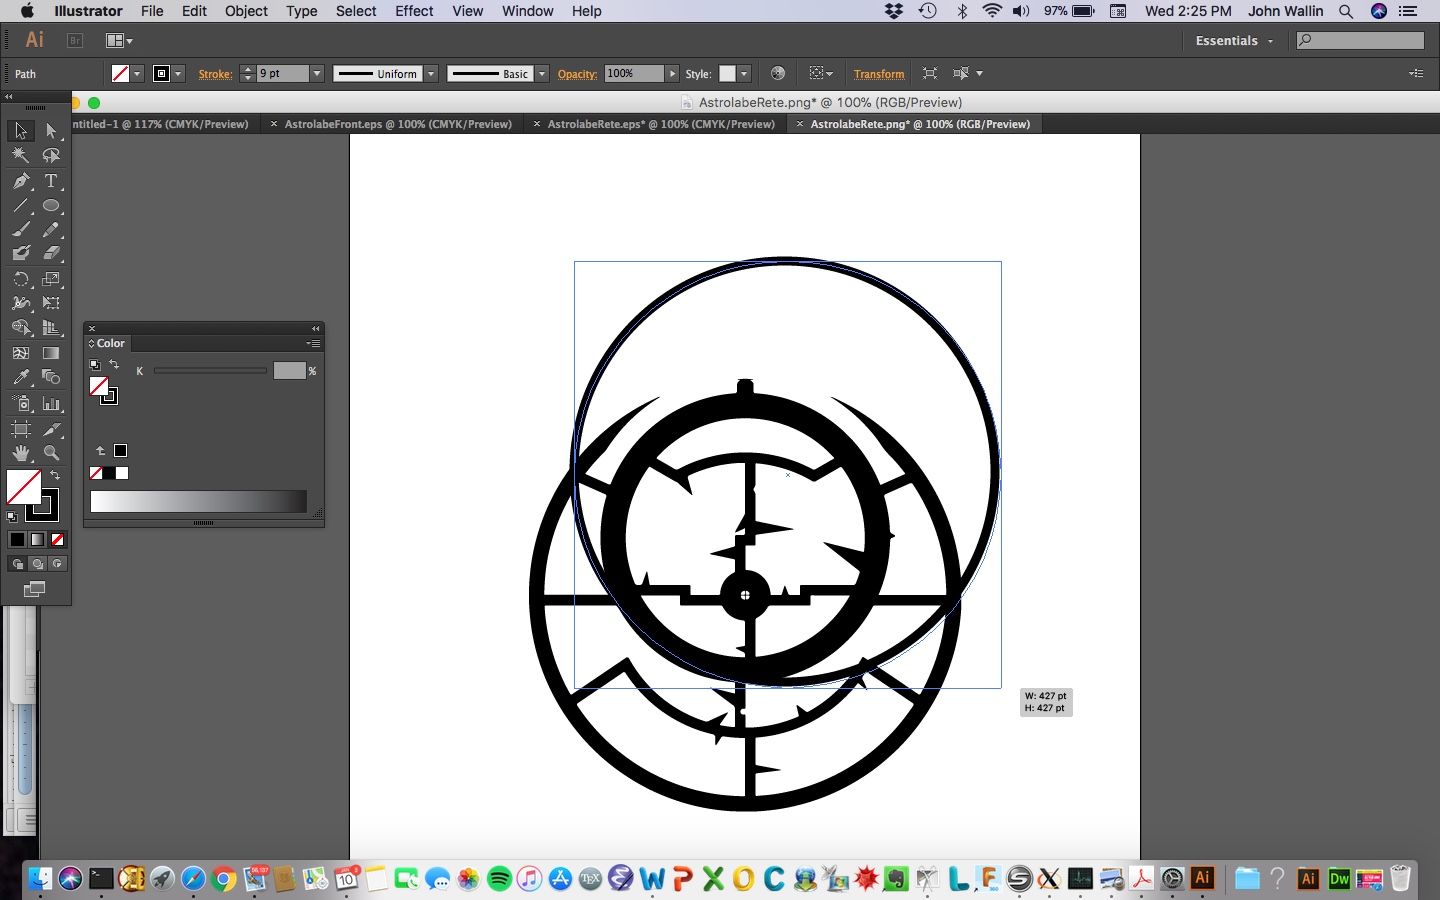Image resolution: width=1440 pixels, height=900 pixels.
Task: Open the Arrange Documents dropdown
Action: [x=119, y=41]
